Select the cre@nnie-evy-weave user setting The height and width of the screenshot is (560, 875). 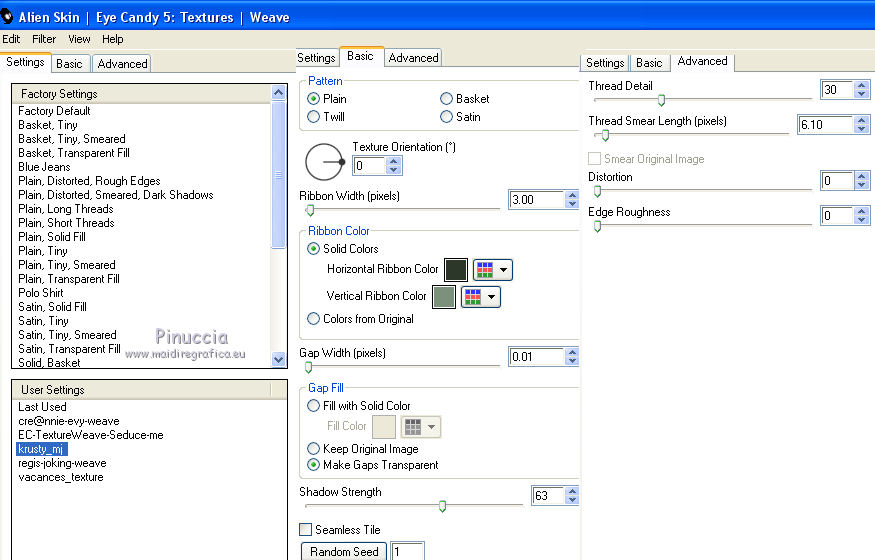tap(69, 421)
